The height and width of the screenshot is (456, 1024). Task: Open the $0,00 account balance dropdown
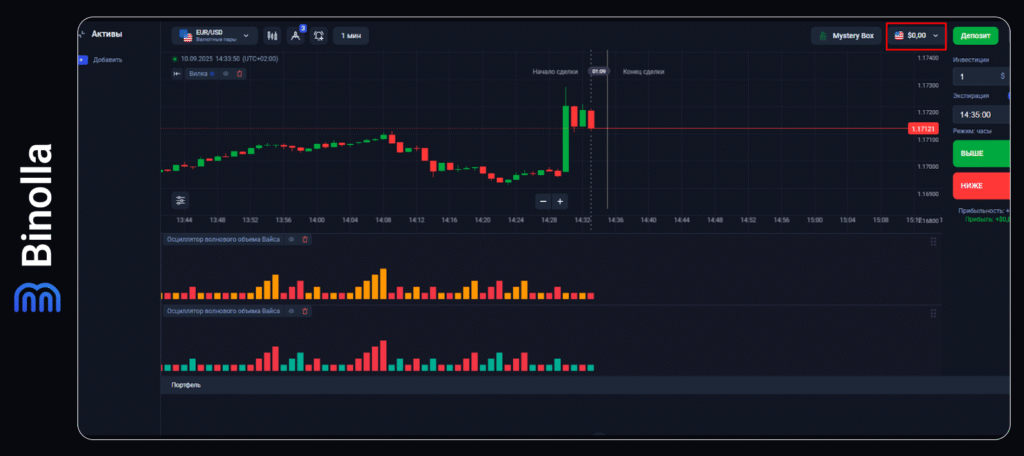point(916,36)
